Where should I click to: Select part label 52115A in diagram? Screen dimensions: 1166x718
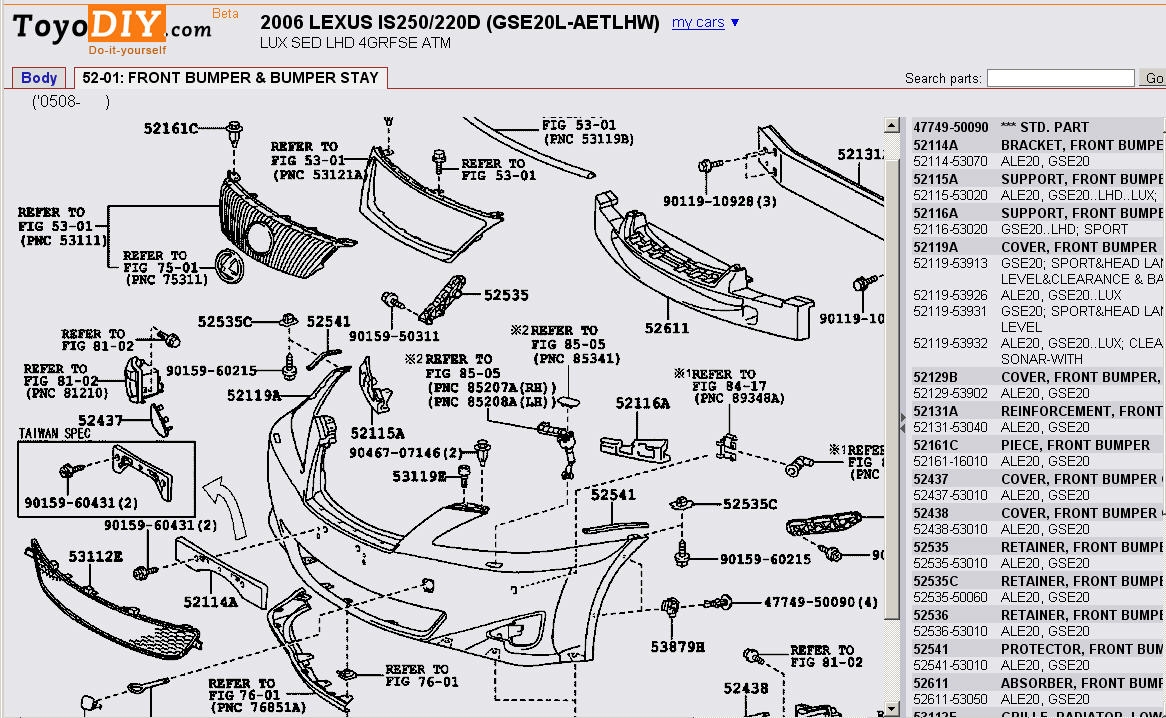(x=377, y=433)
